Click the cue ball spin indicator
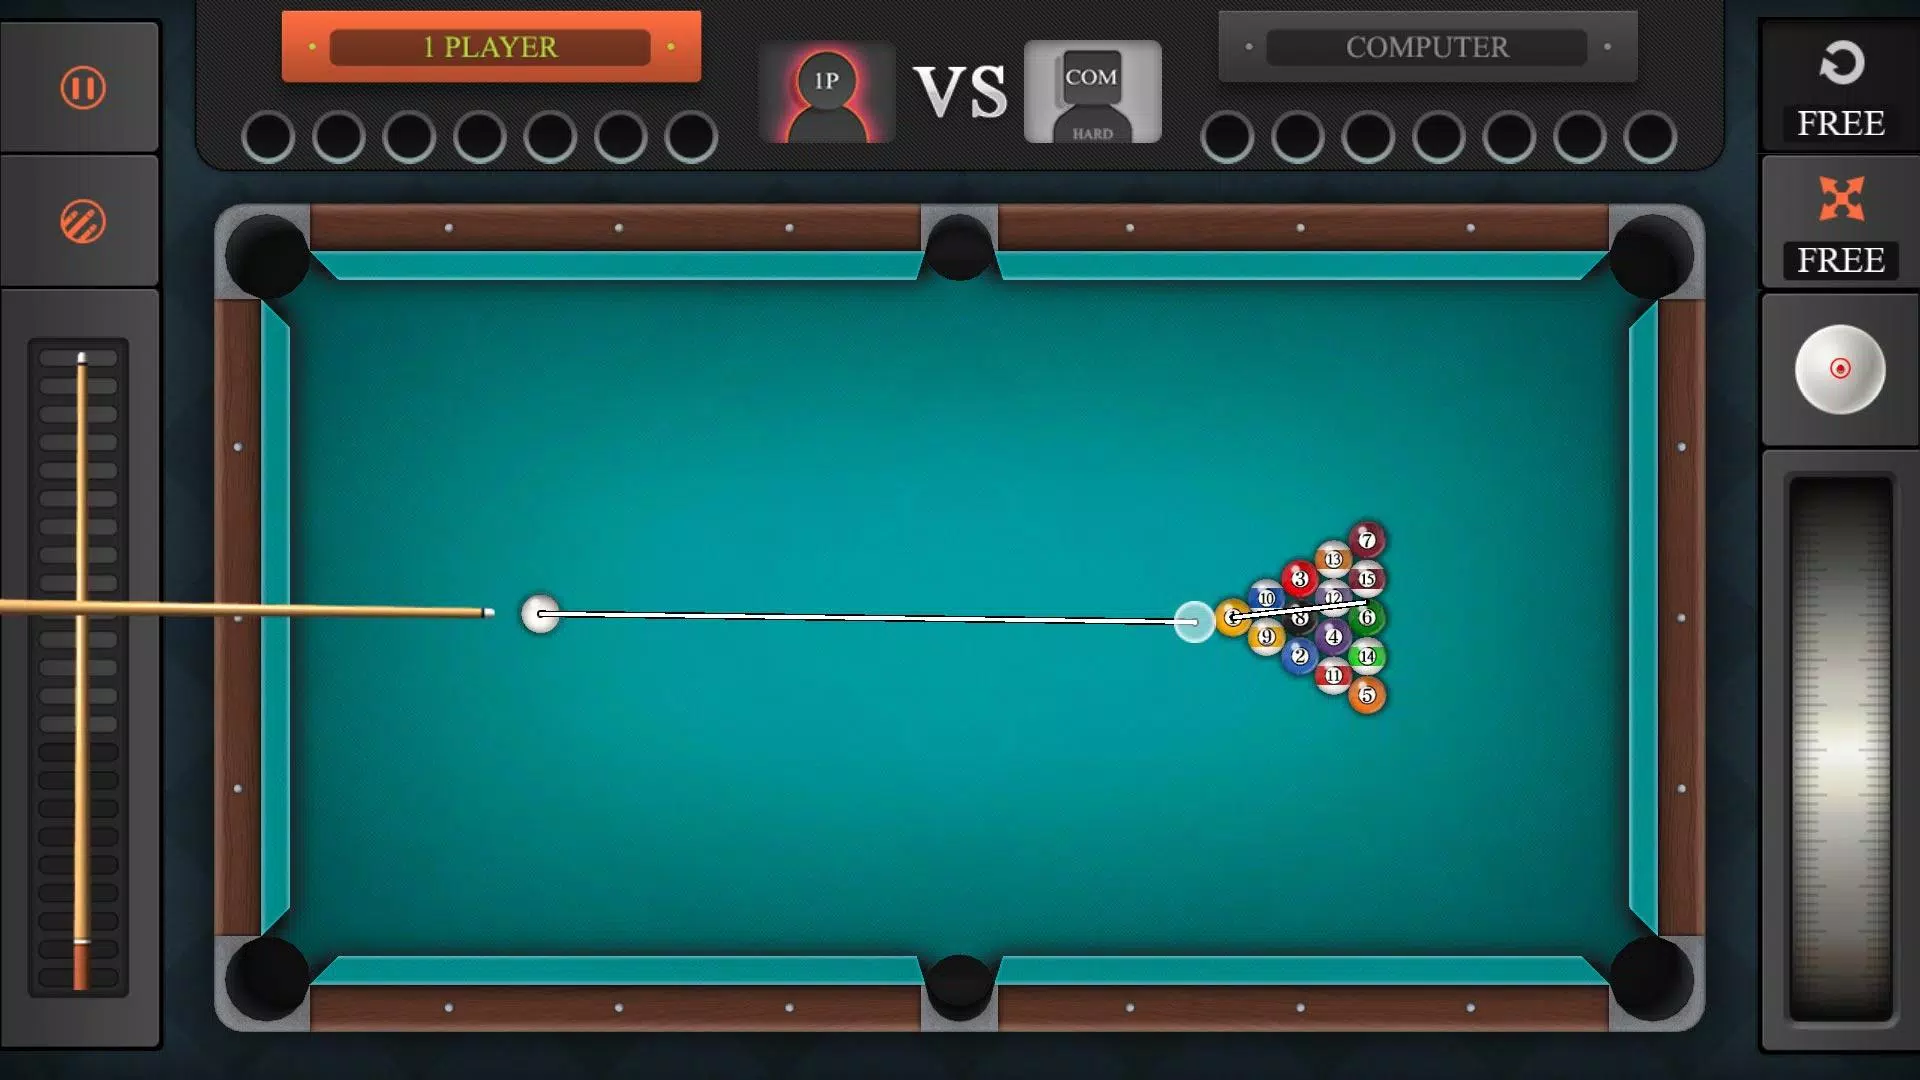1920x1080 pixels. click(x=1838, y=368)
